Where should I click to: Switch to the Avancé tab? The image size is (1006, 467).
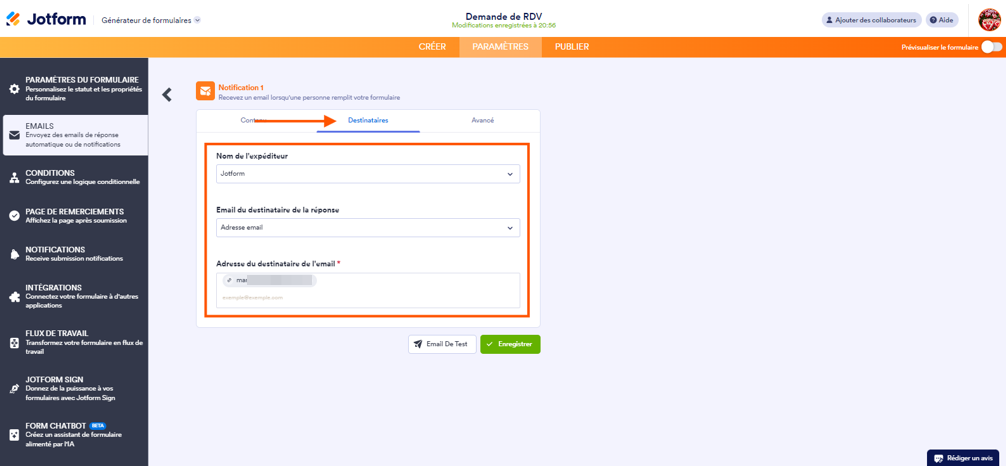[482, 120]
